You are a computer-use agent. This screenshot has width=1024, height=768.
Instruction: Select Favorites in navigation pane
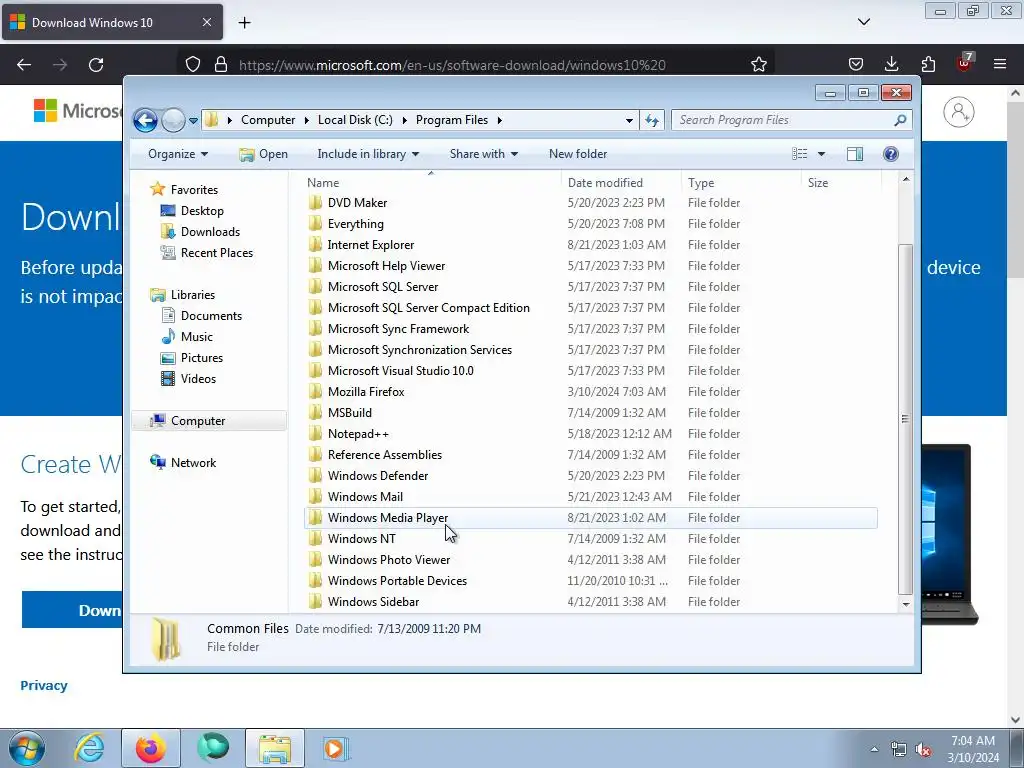194,190
